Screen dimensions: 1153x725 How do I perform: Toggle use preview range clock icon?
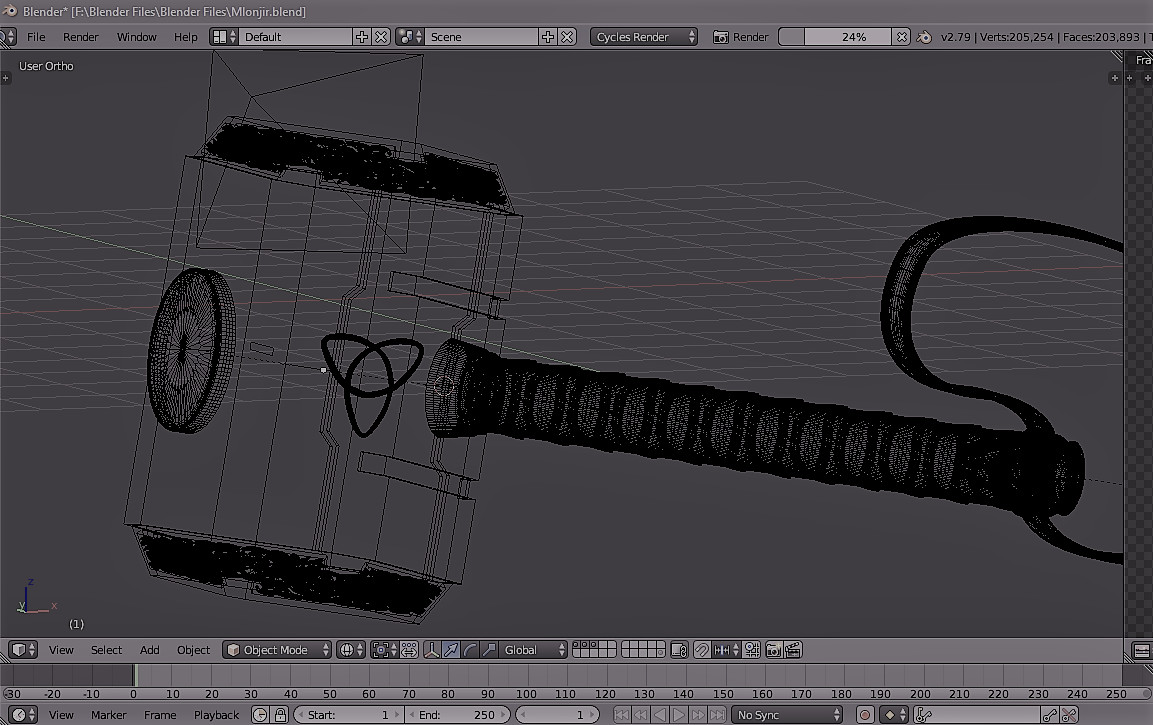coord(260,715)
